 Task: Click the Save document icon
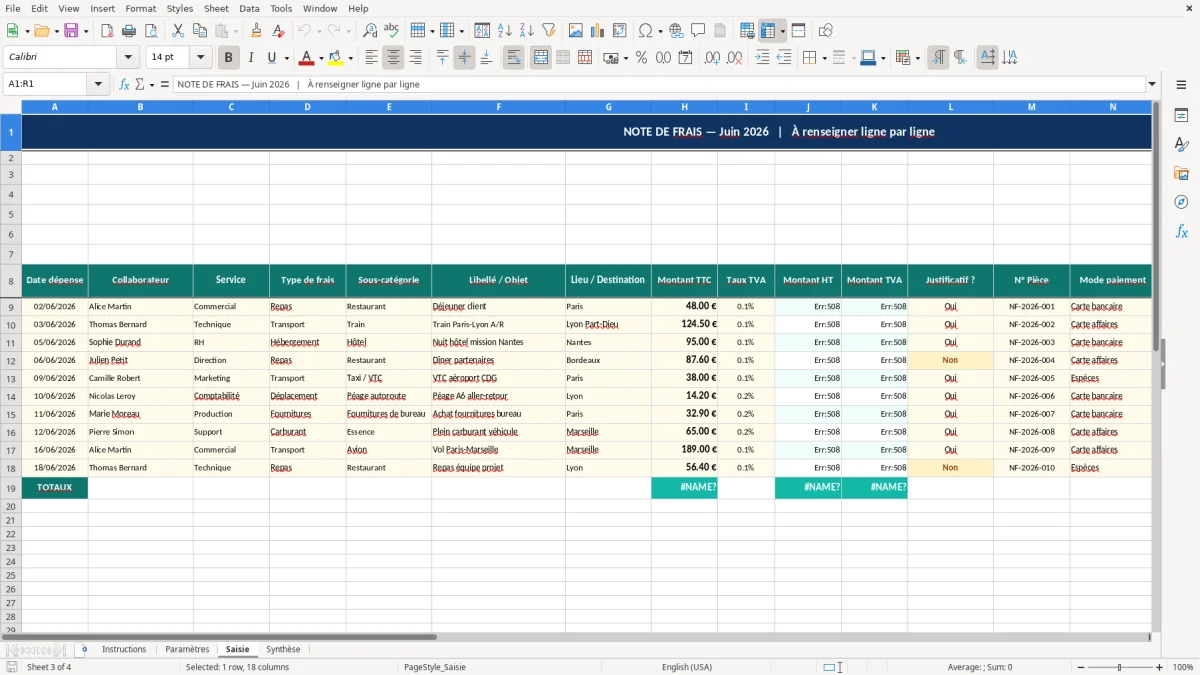(x=71, y=31)
